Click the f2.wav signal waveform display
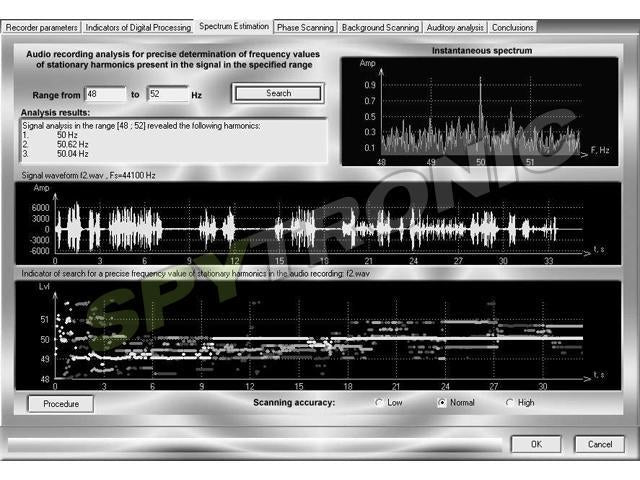The height and width of the screenshot is (480, 640). coord(318,224)
